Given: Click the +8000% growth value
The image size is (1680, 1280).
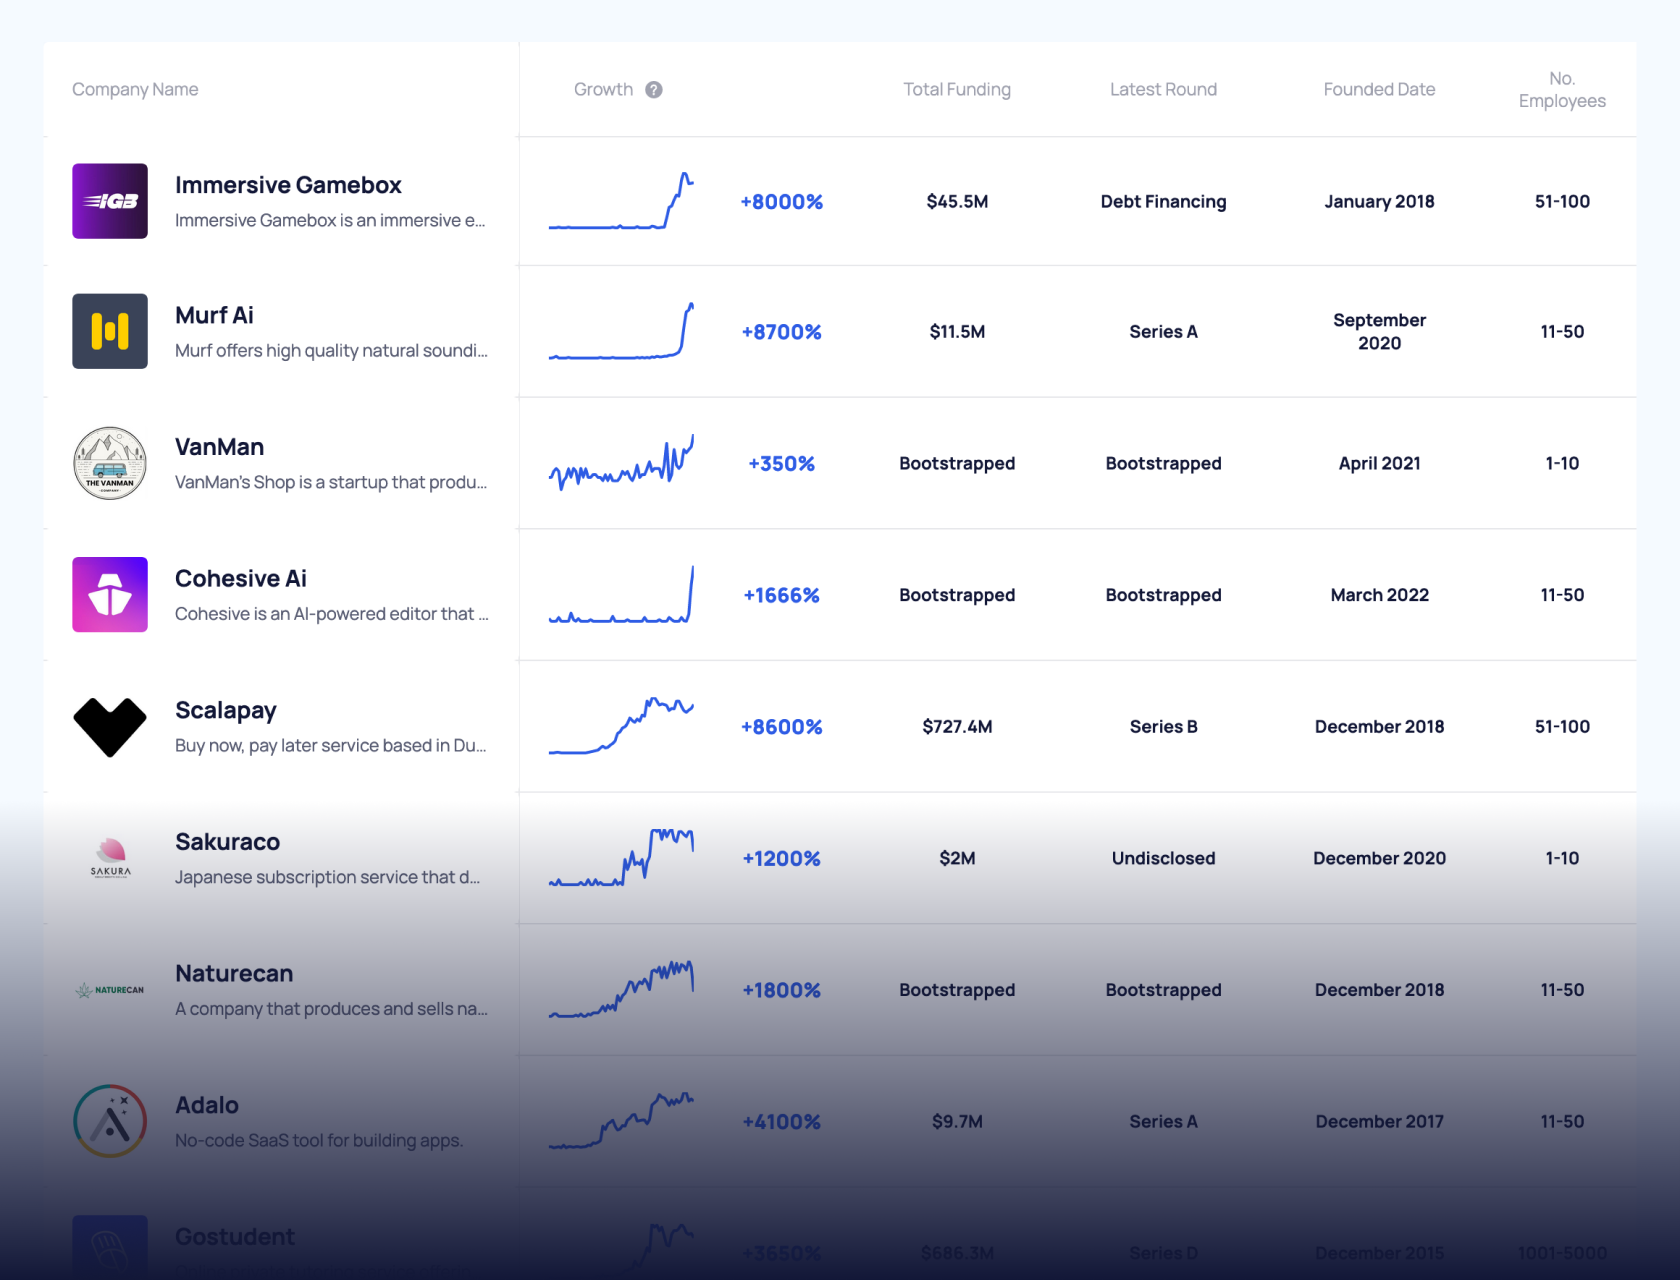Looking at the screenshot, I should point(782,202).
